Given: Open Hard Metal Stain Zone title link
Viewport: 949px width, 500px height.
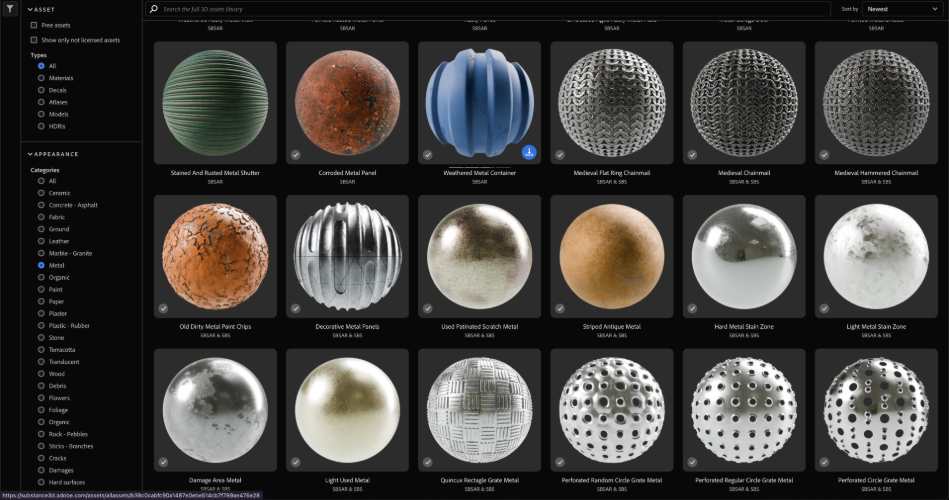Looking at the screenshot, I should [x=744, y=327].
